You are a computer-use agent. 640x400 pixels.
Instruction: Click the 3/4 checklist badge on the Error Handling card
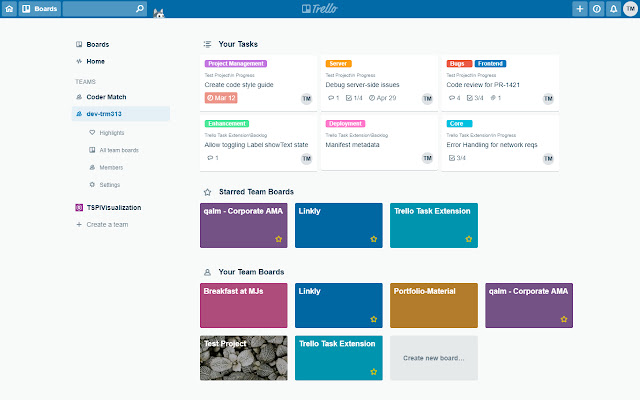coord(457,158)
